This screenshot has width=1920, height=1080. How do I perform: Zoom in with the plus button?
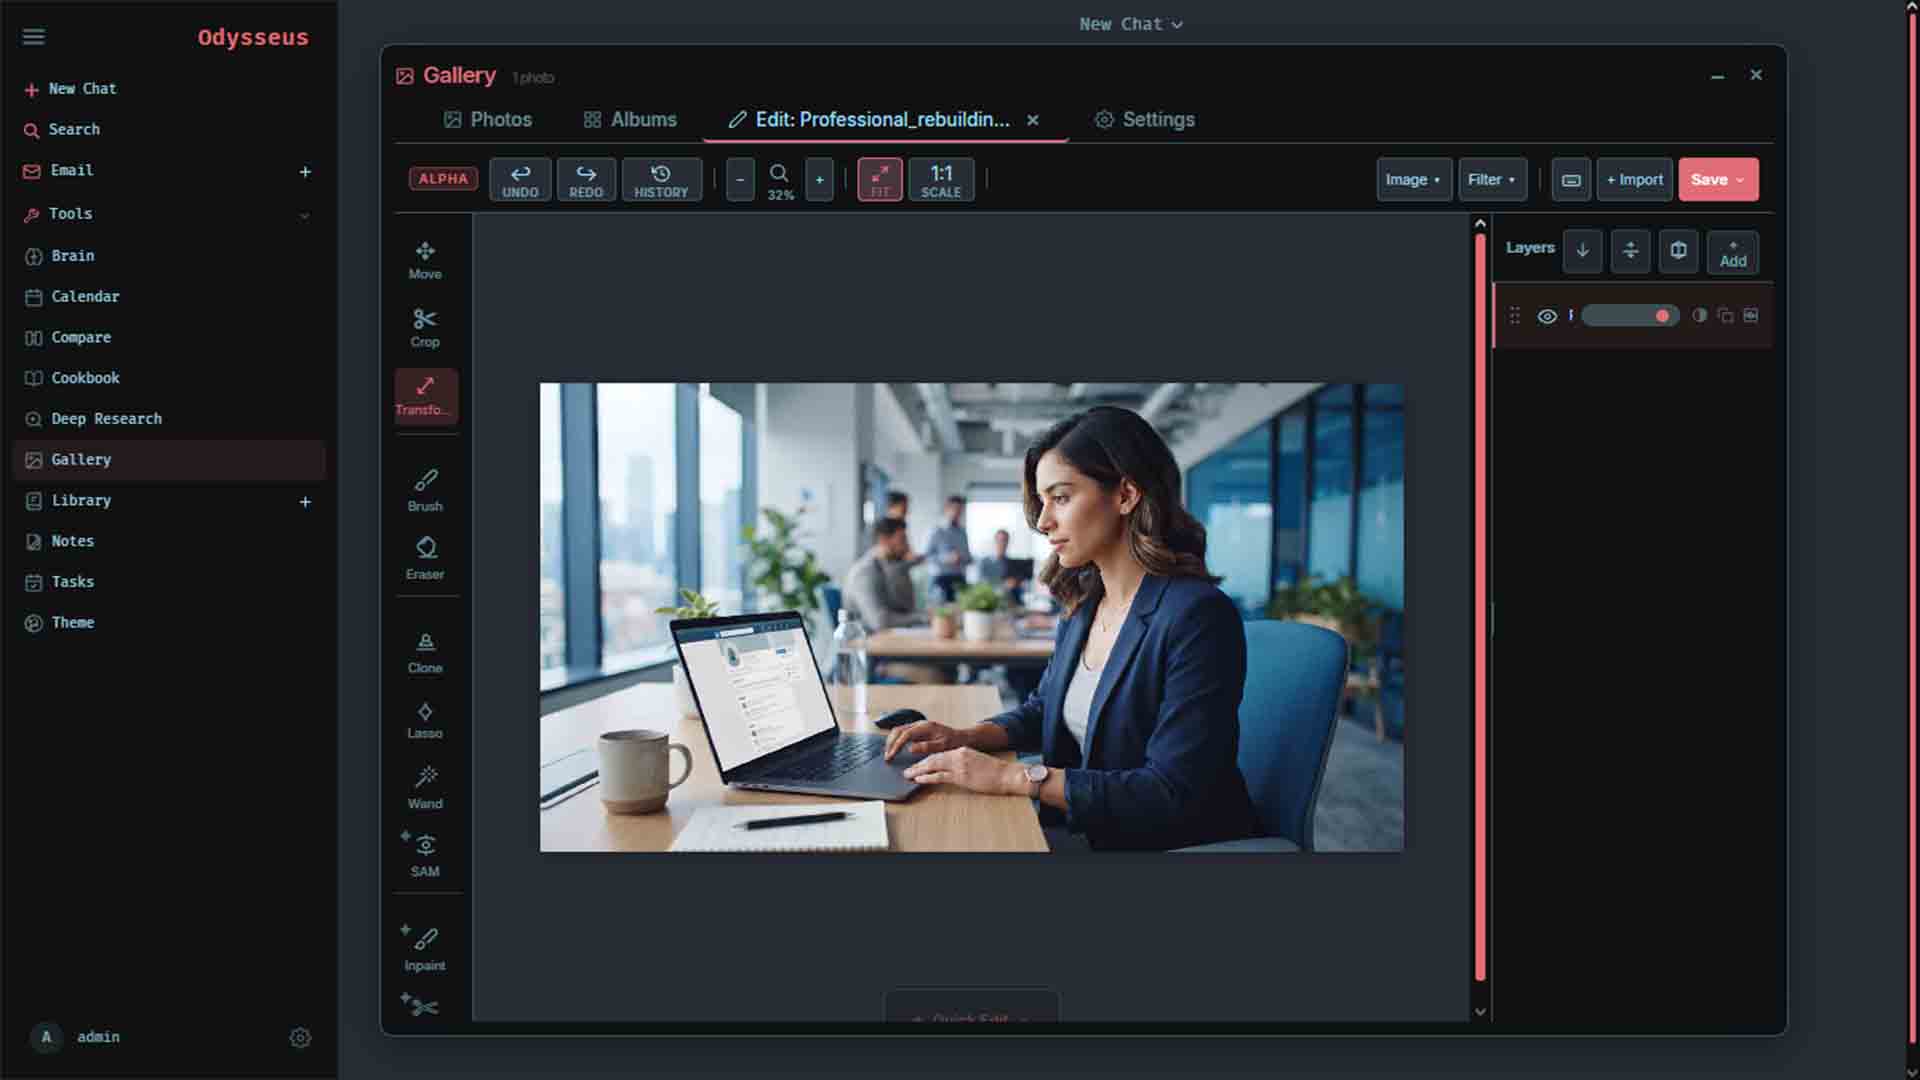coord(819,180)
